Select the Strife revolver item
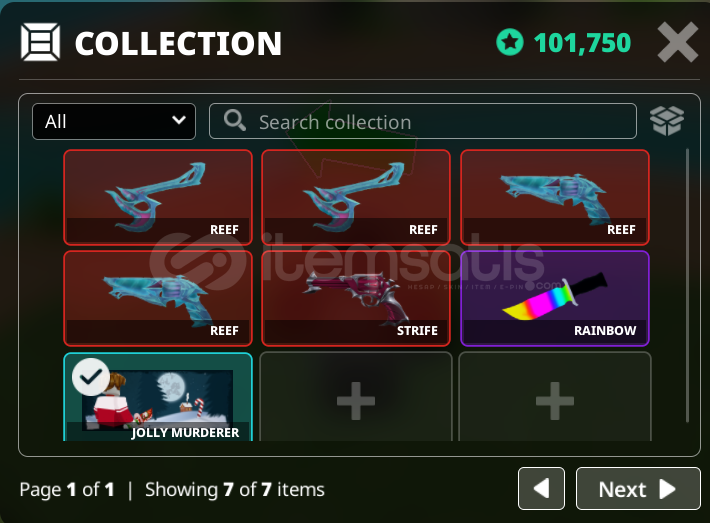The width and height of the screenshot is (710, 523). coord(356,298)
